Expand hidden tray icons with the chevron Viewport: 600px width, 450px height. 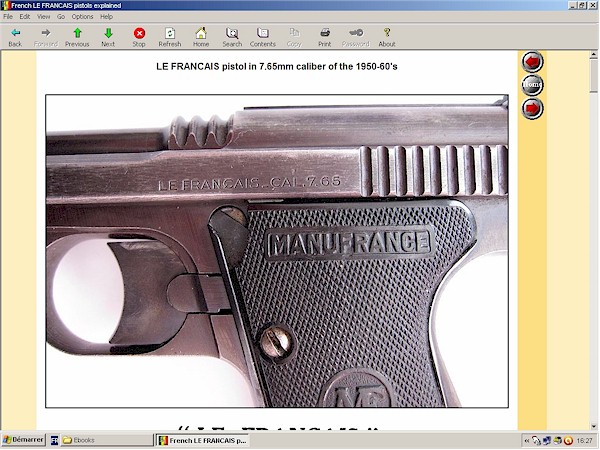(527, 440)
